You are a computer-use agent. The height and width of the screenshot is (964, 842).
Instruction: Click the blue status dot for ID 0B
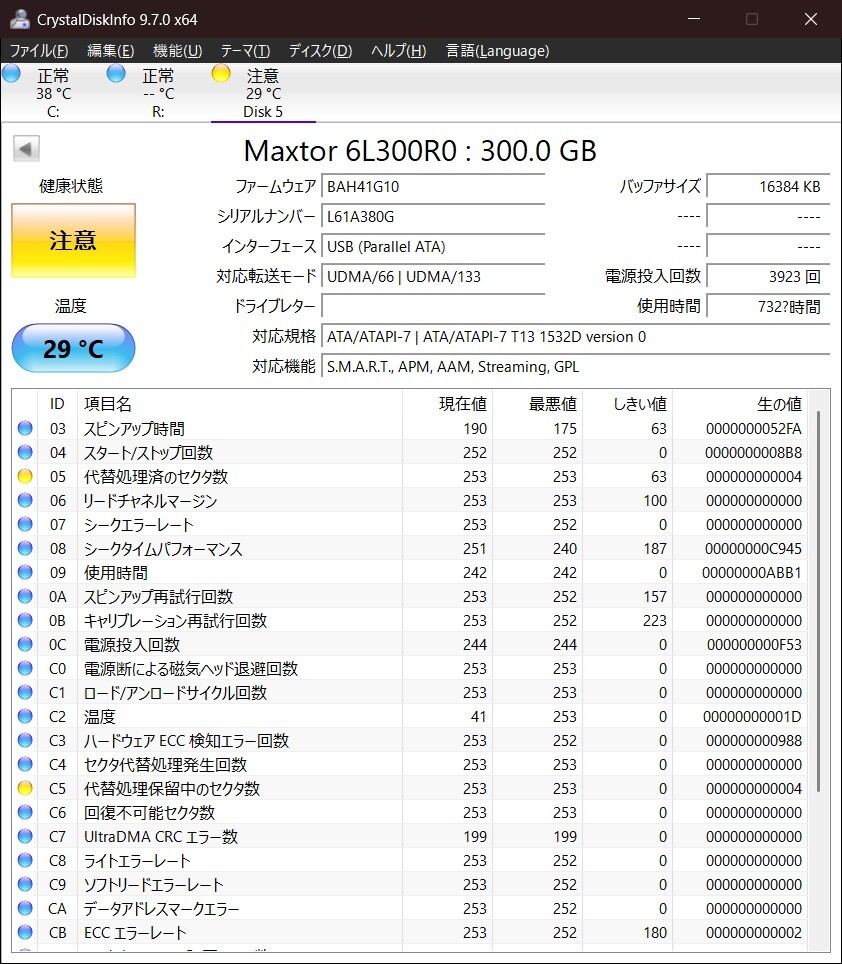25,620
